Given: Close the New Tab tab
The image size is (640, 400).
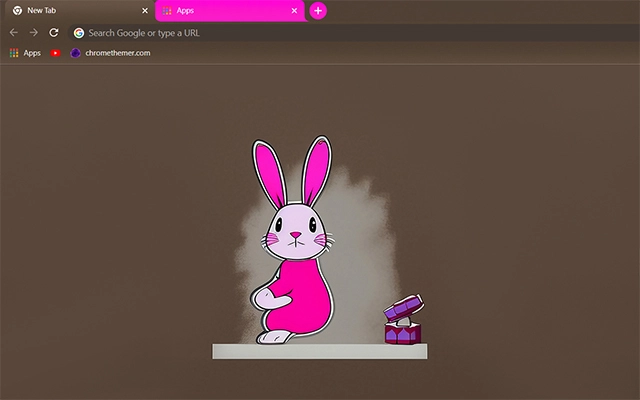Looking at the screenshot, I should tap(145, 11).
